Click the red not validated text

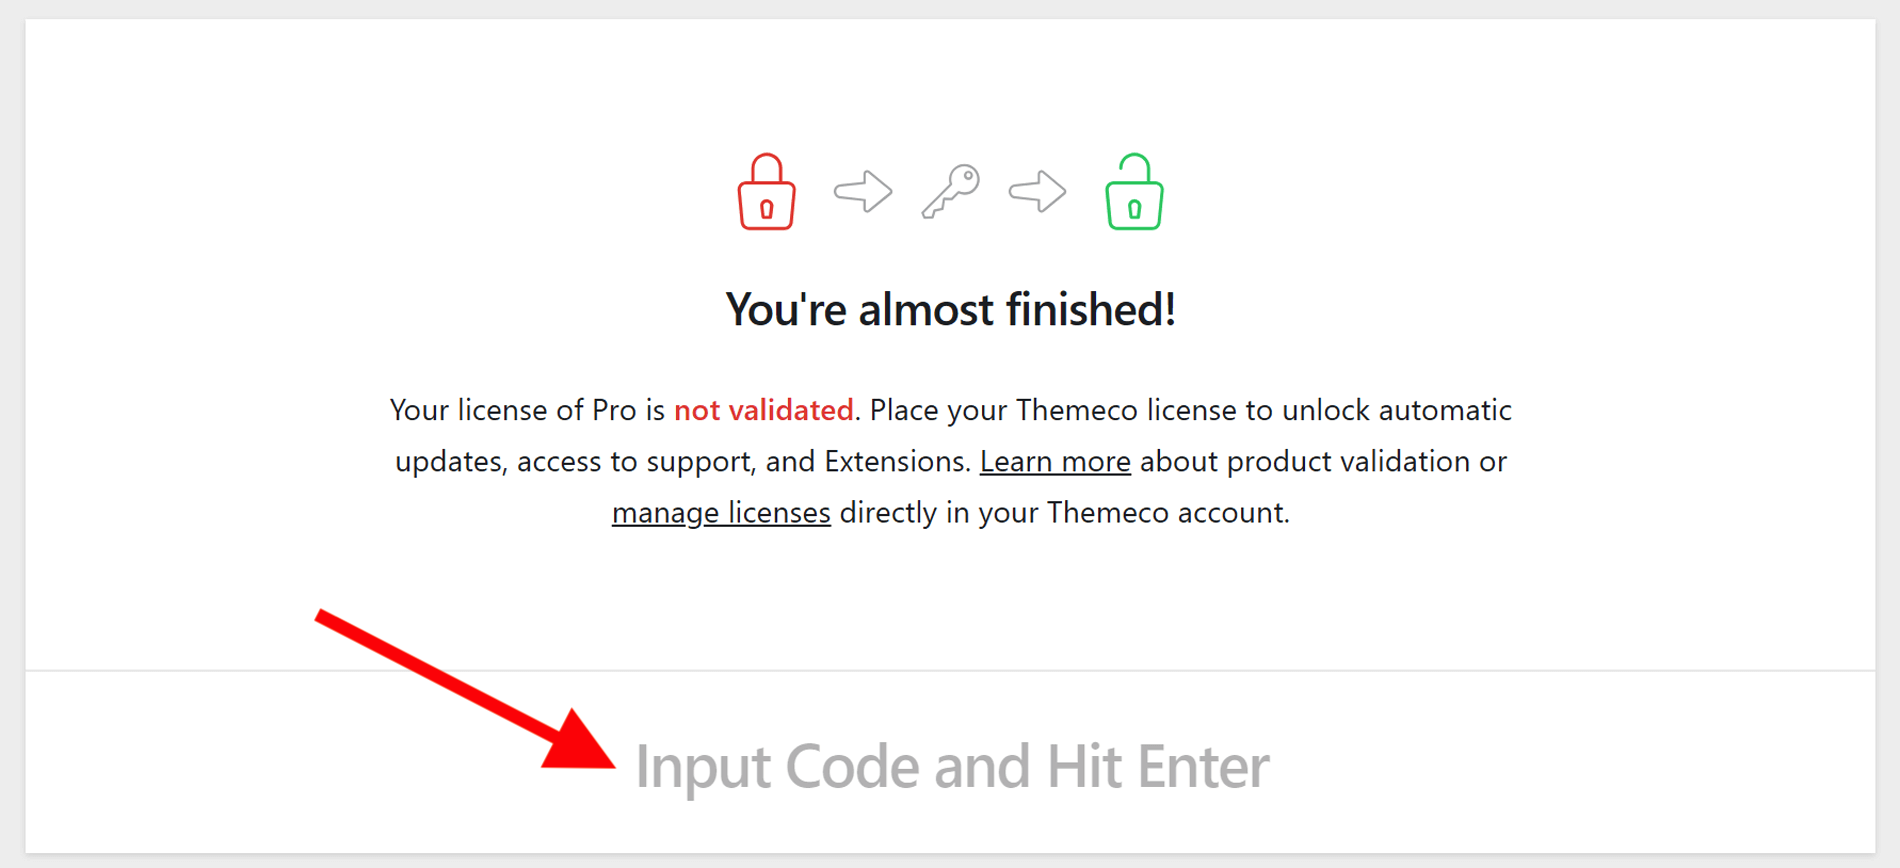pyautogui.click(x=764, y=410)
